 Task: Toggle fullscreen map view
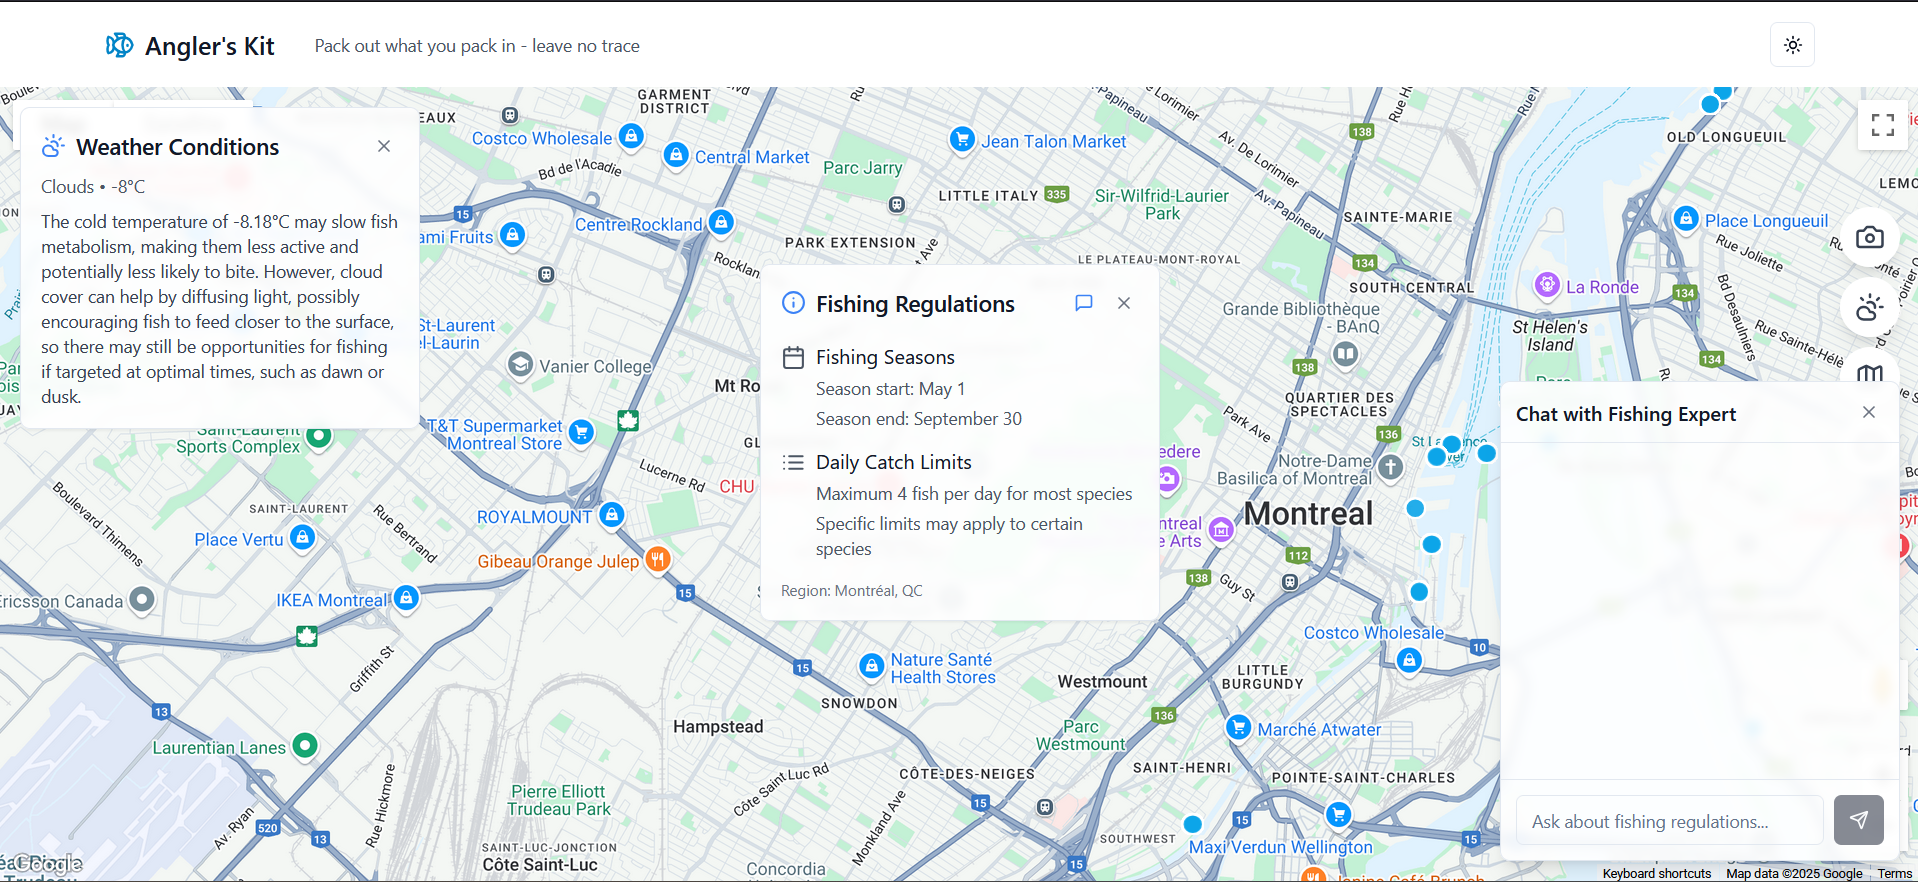click(1883, 125)
